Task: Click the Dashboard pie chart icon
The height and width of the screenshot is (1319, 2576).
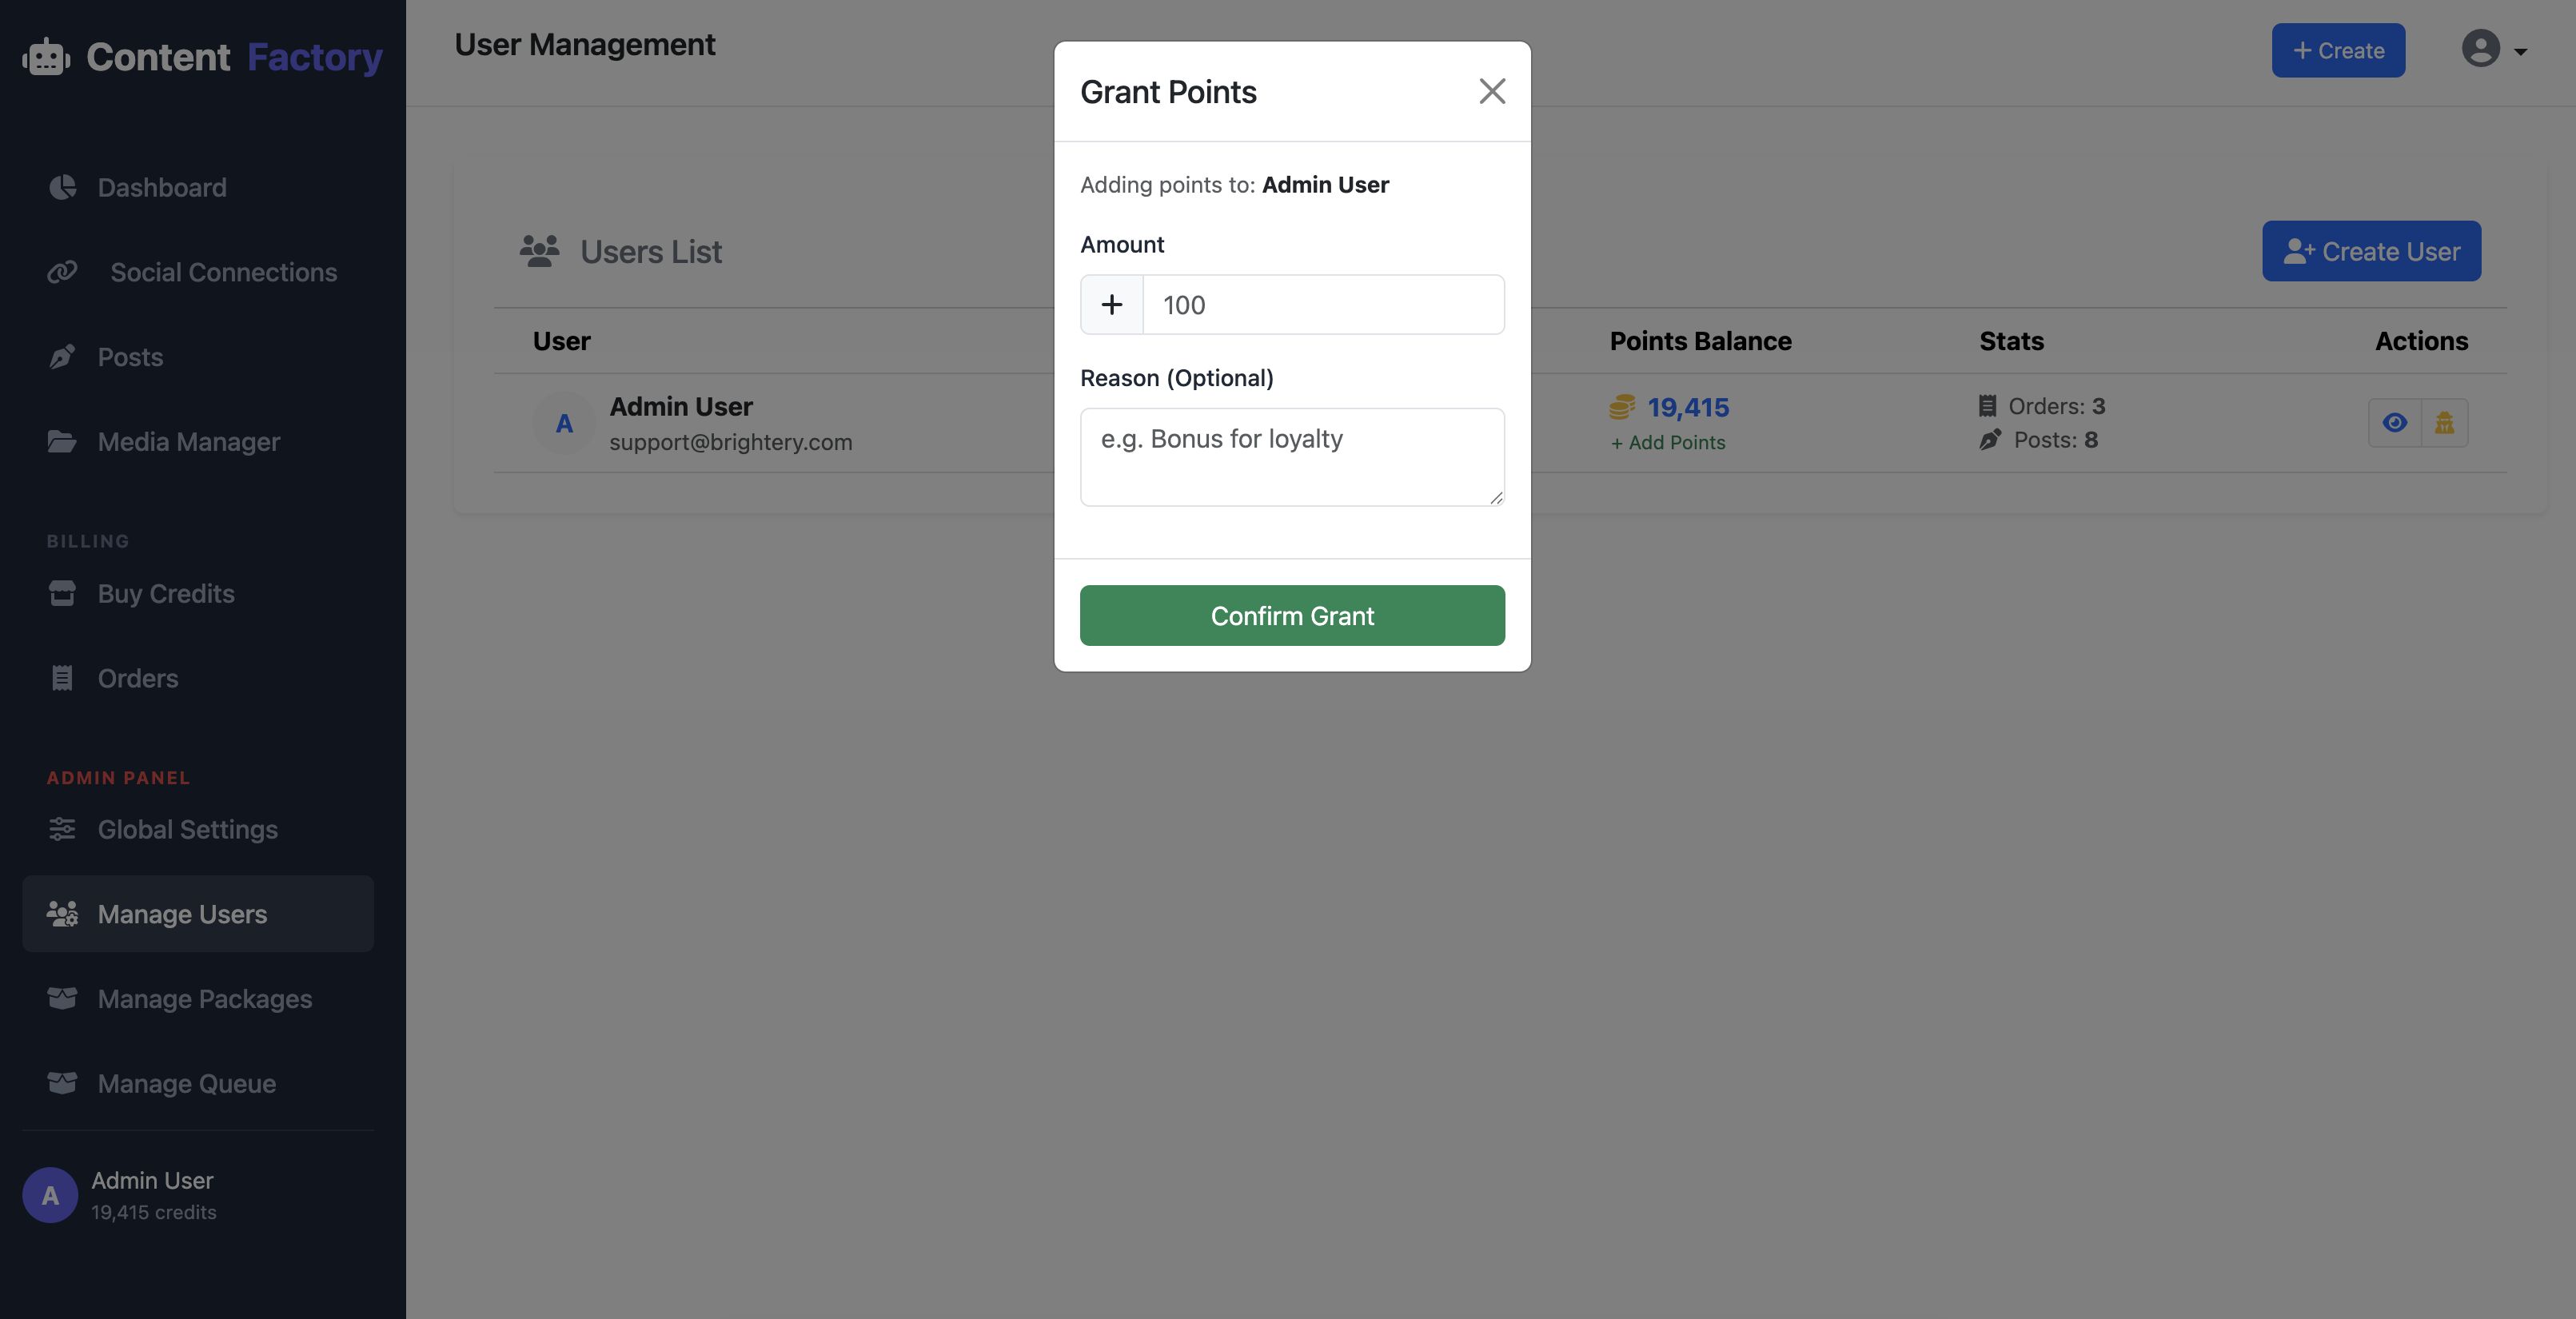Action: click(63, 187)
